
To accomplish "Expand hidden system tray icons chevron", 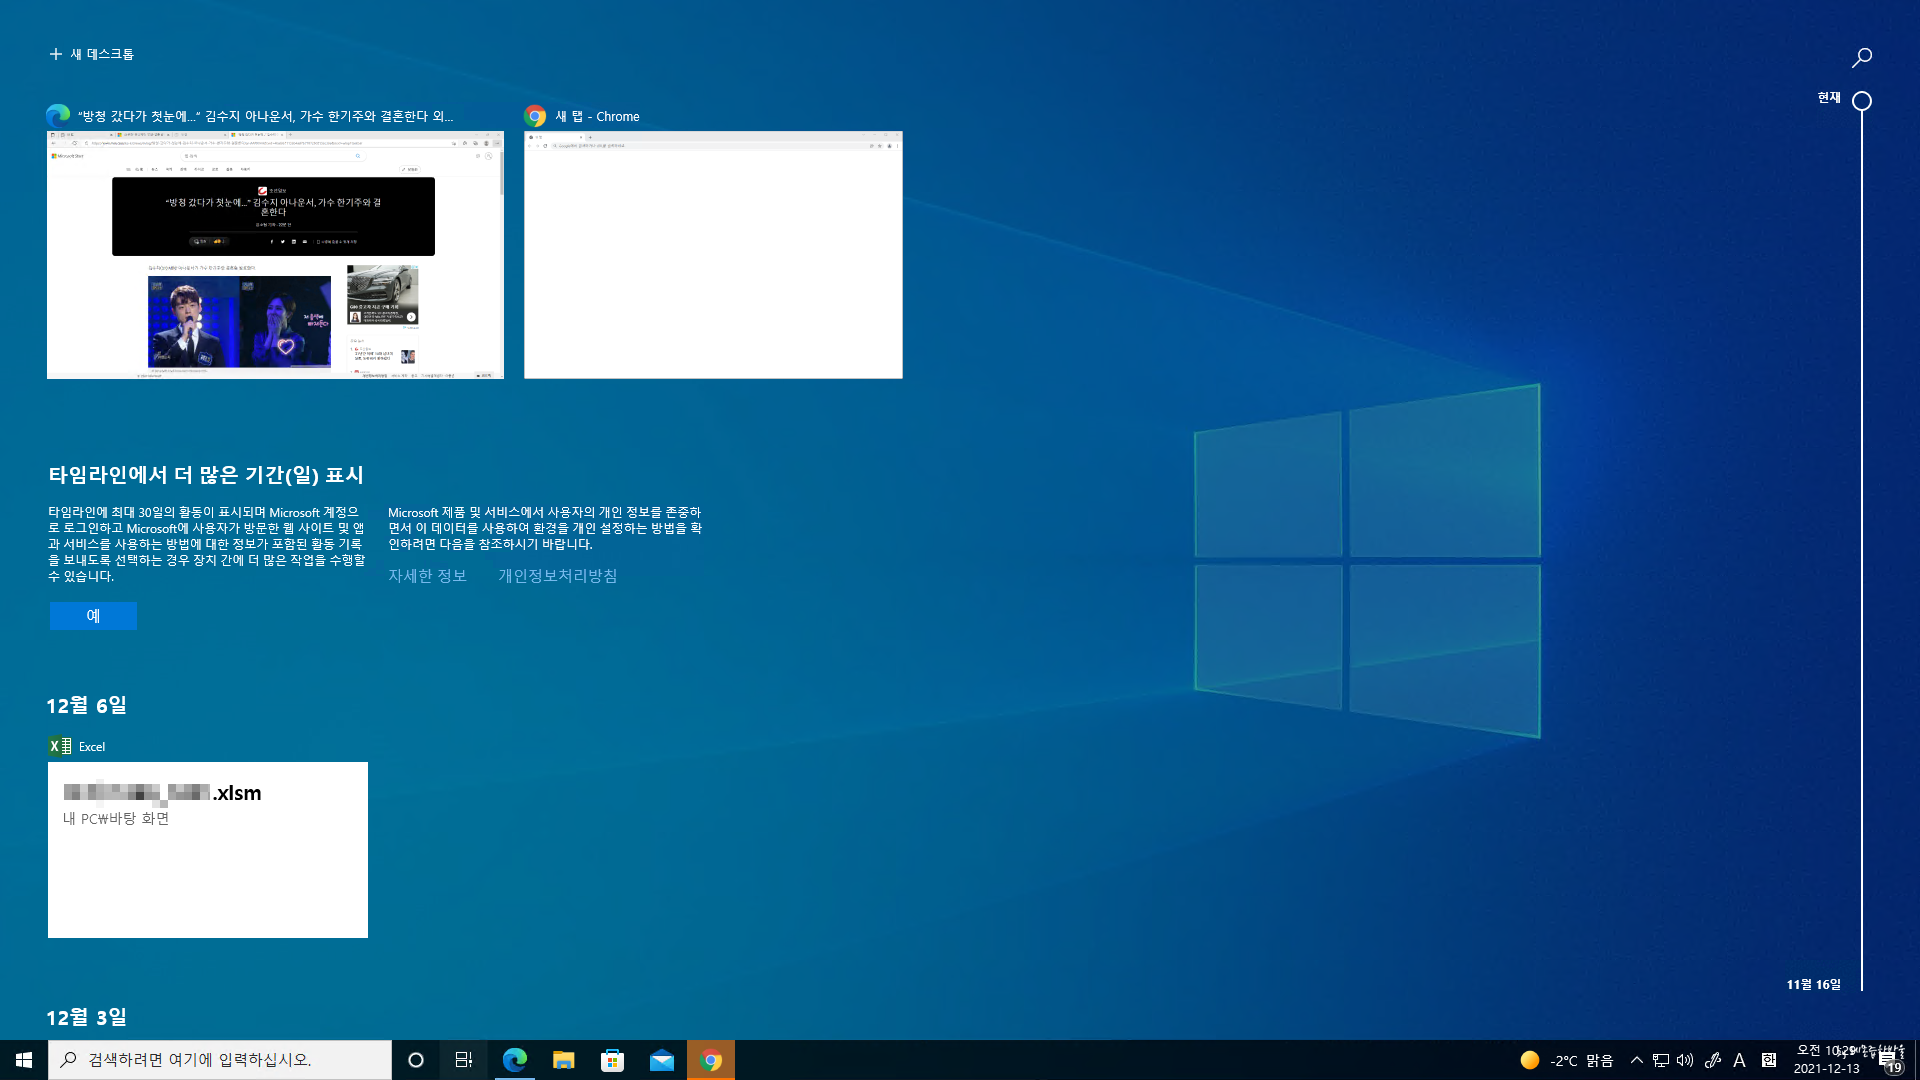I will tap(1636, 1060).
